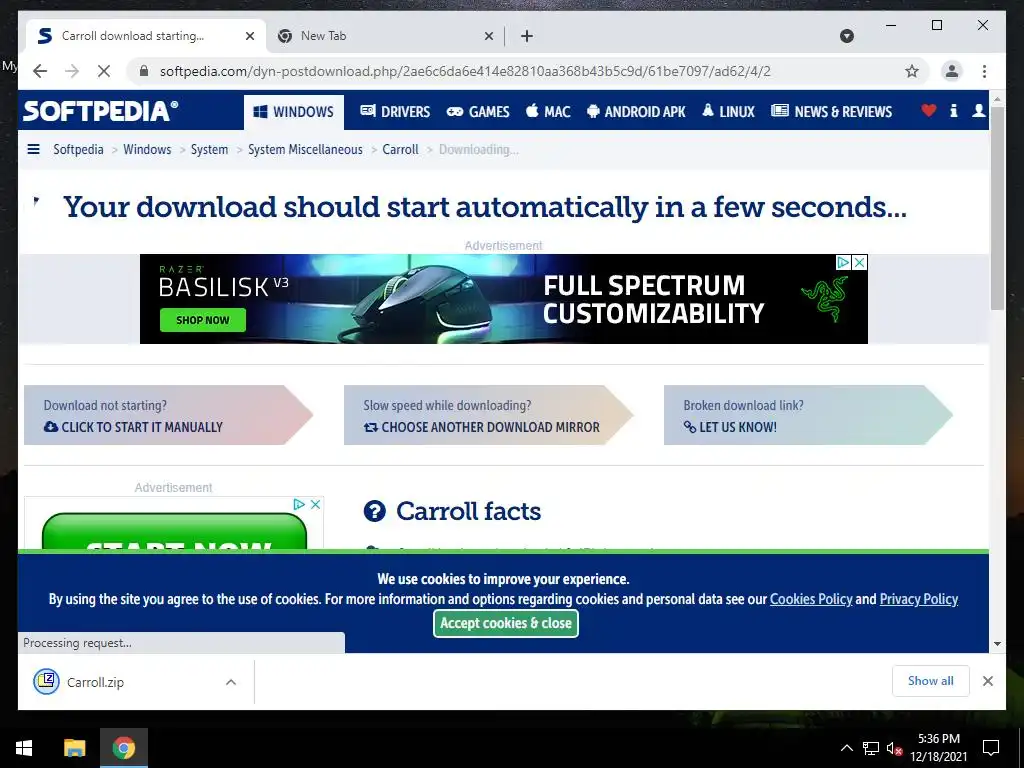Click the Carroll breadcrumb link
This screenshot has width=1024, height=768.
tap(400, 150)
